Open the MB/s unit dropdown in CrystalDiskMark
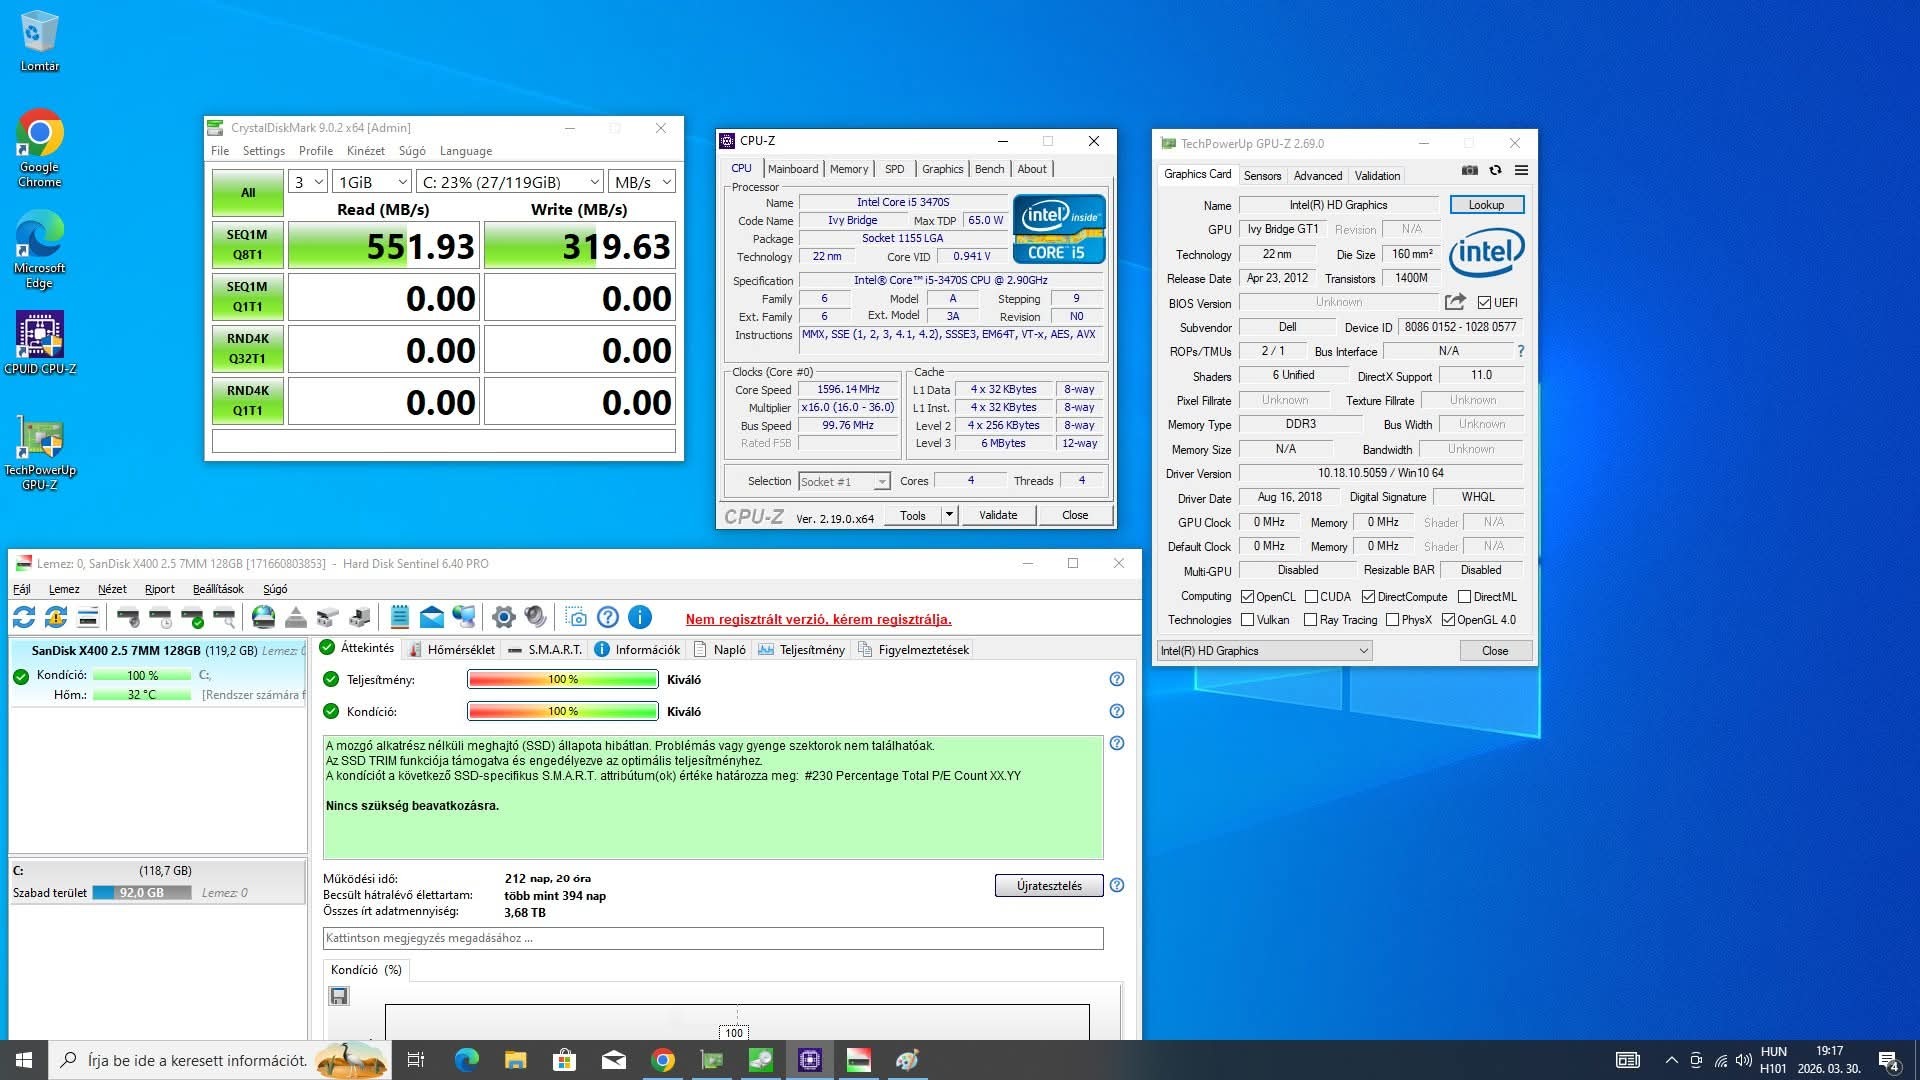The image size is (1920, 1080). [643, 182]
